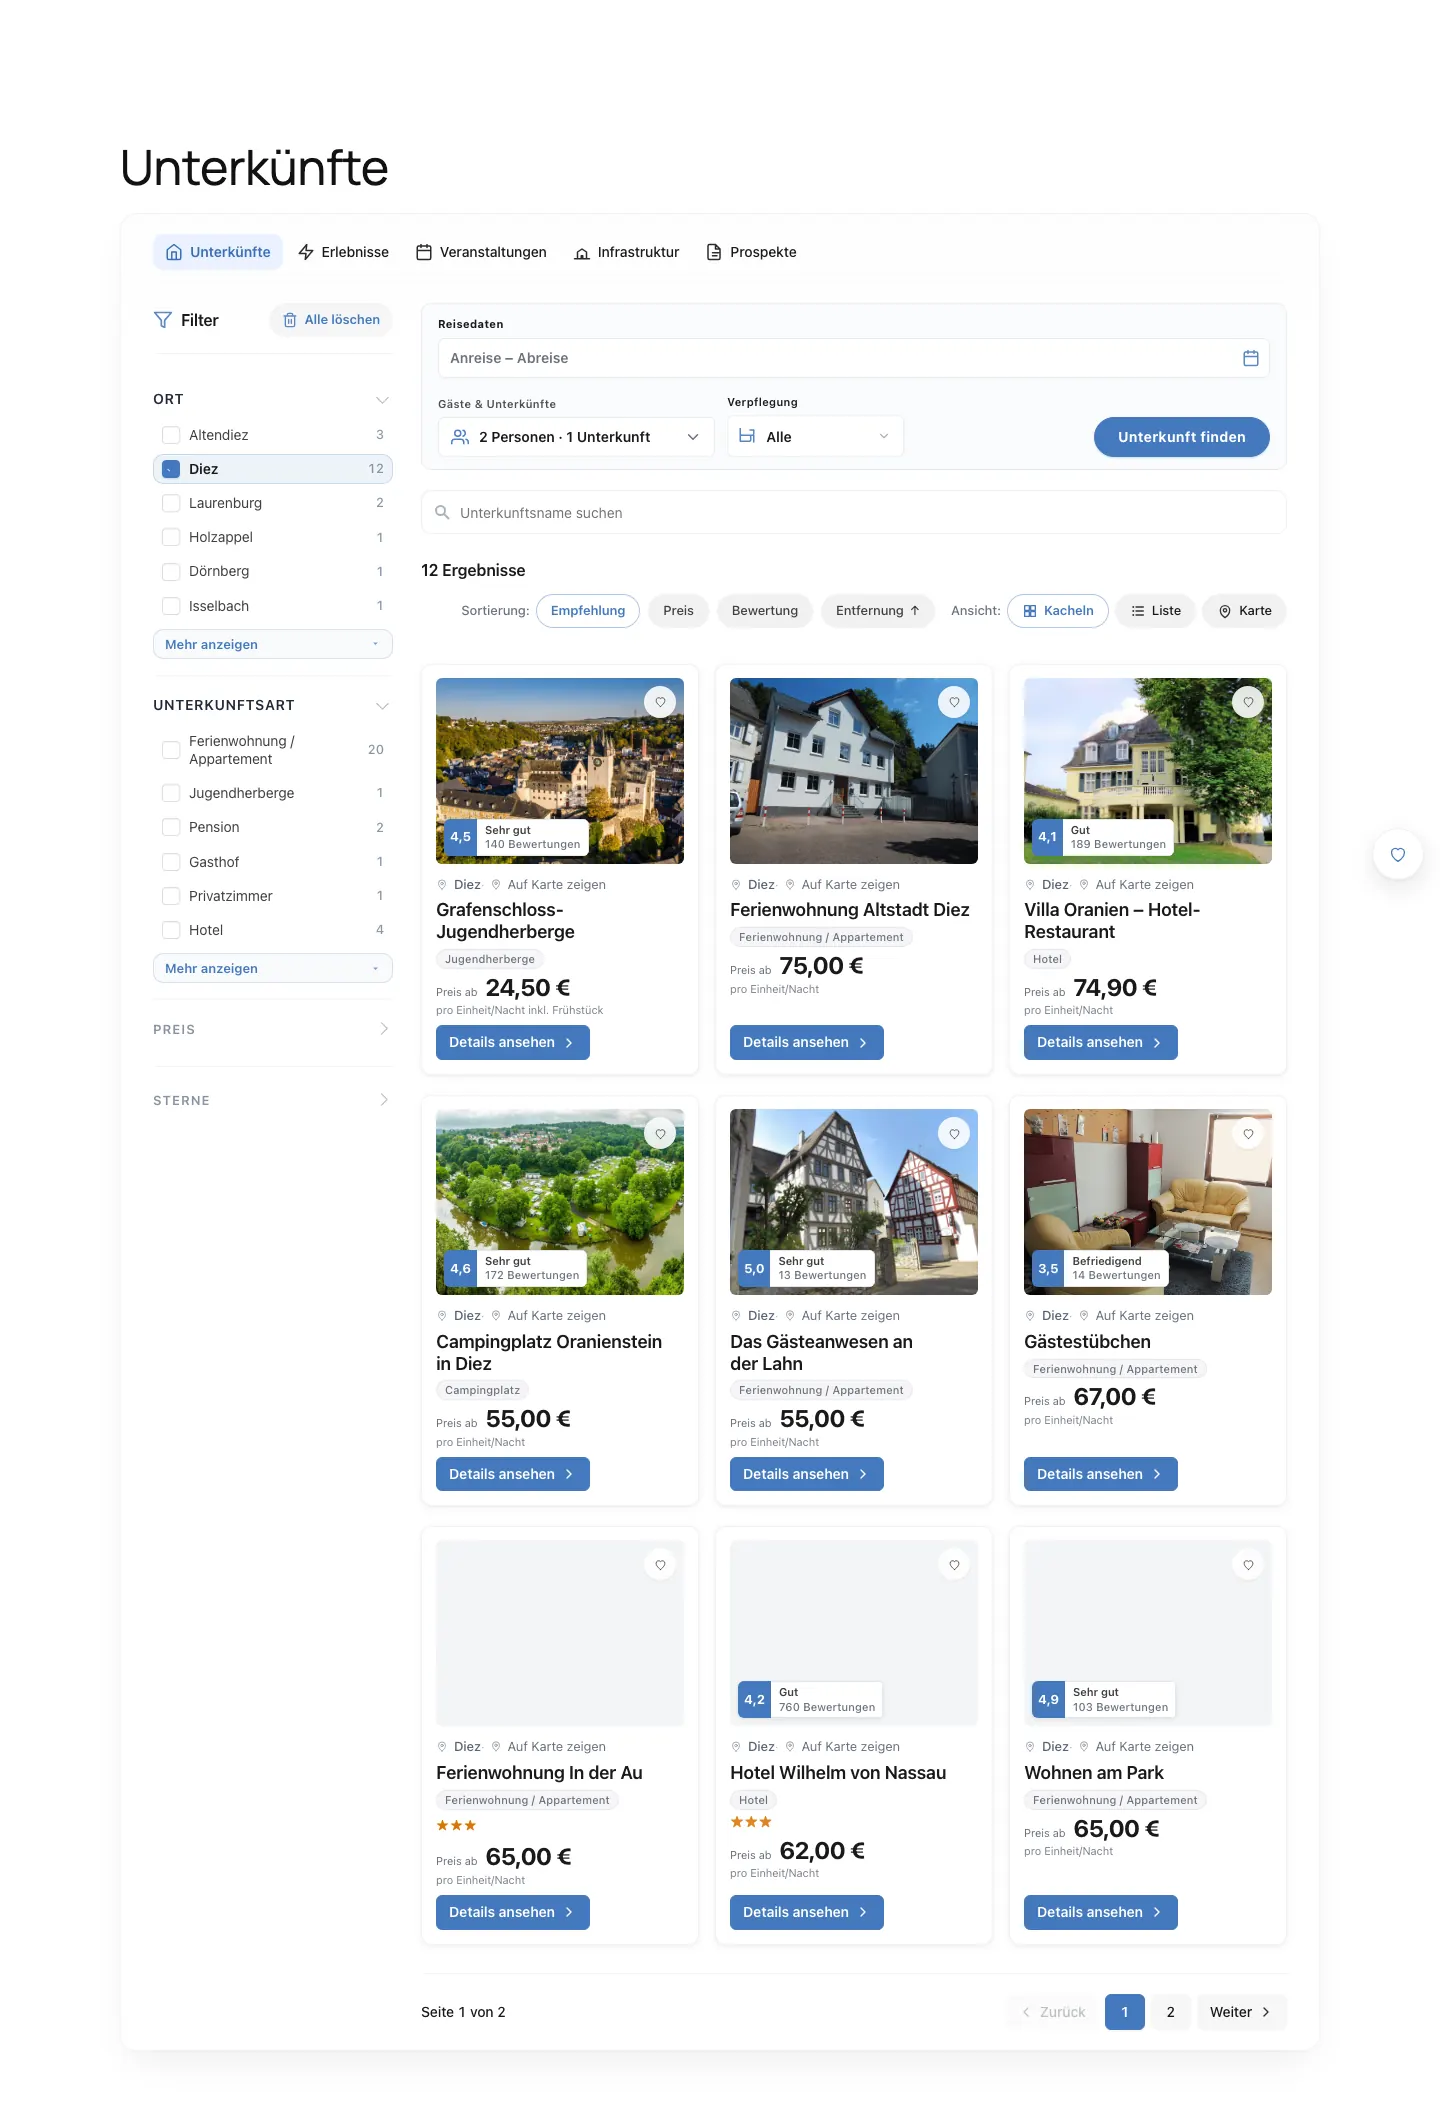The height and width of the screenshot is (2121, 1440).
Task: Tap heart icon on Das Gästeanwesen card
Action: [x=954, y=1134]
